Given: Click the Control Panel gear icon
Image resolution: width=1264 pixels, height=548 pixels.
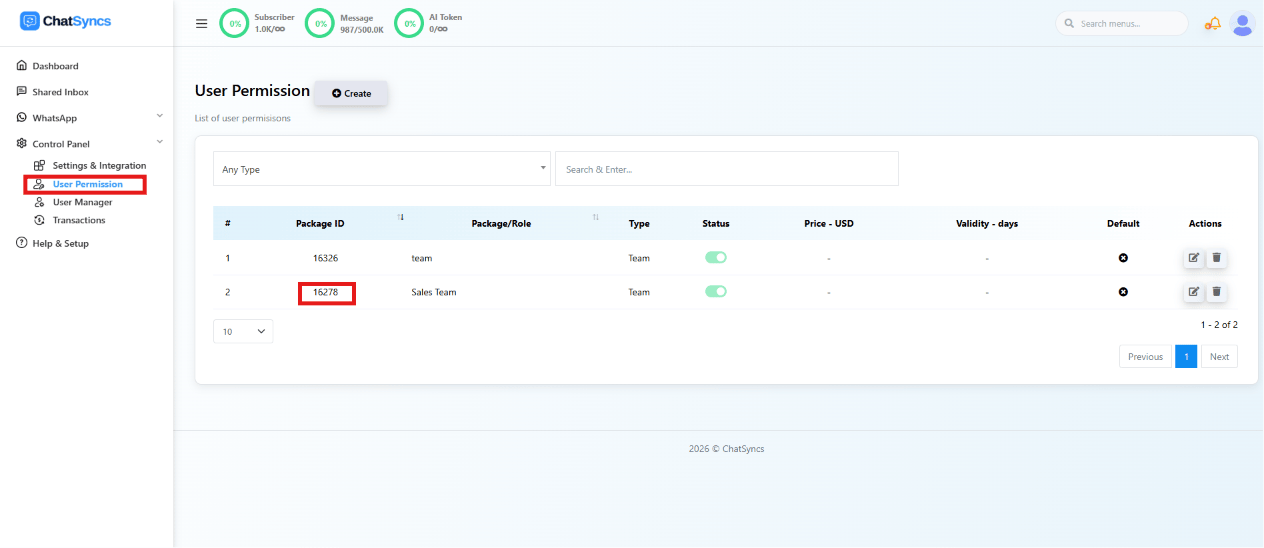Looking at the screenshot, I should 22,144.
